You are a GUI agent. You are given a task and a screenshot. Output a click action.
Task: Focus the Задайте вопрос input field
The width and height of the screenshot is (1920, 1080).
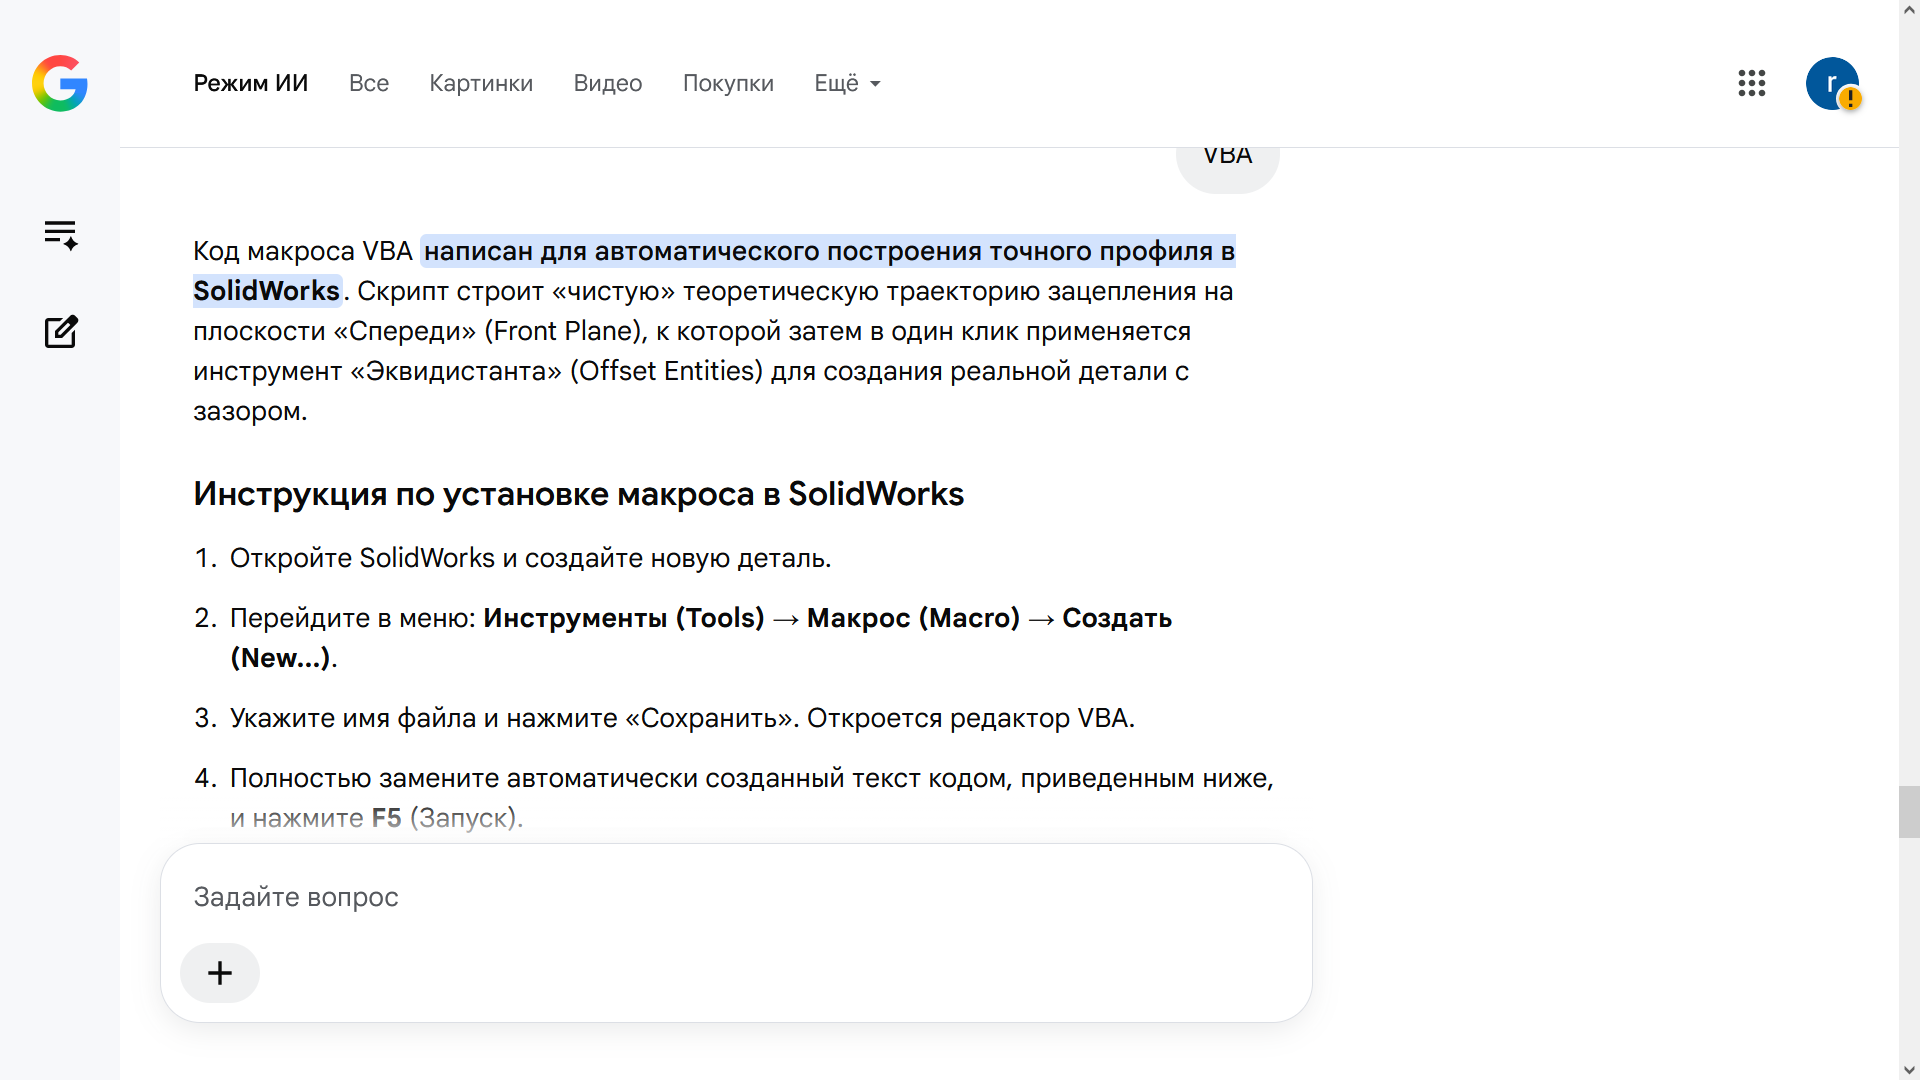pyautogui.click(x=736, y=897)
